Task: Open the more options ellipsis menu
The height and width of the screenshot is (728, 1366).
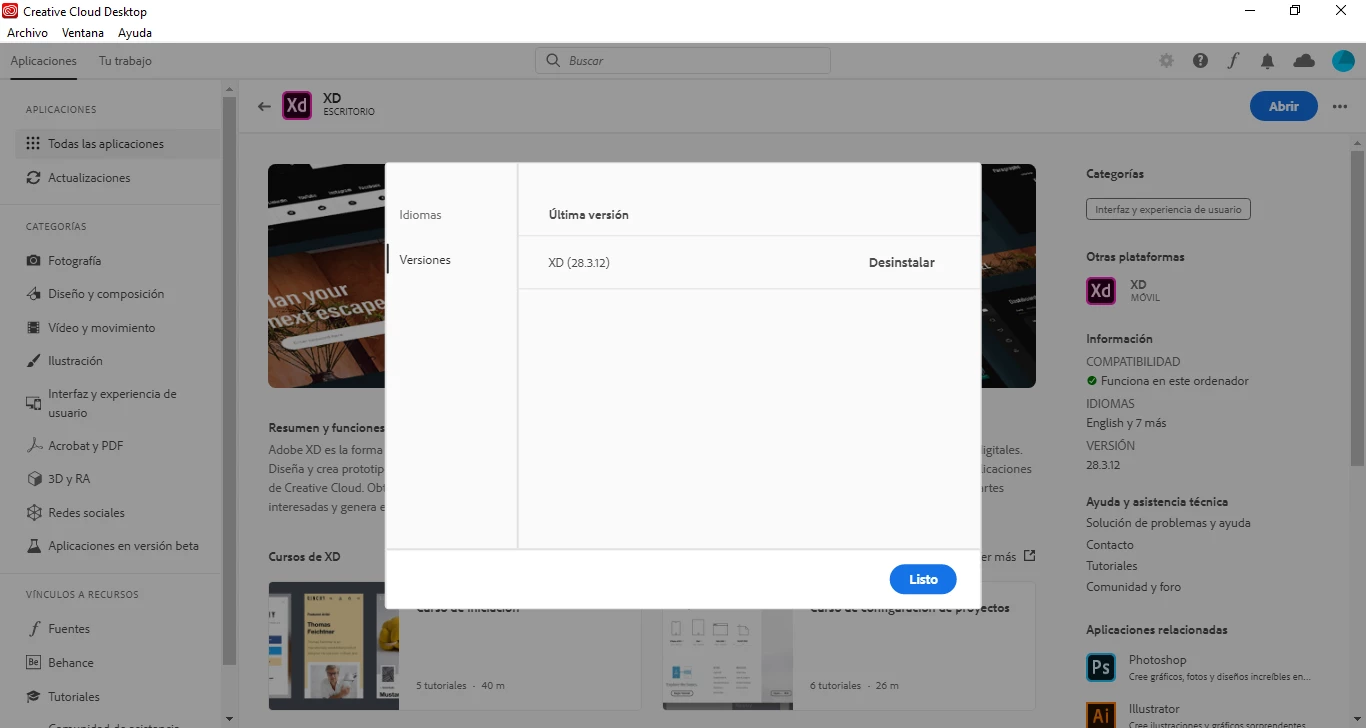Action: pos(1340,107)
